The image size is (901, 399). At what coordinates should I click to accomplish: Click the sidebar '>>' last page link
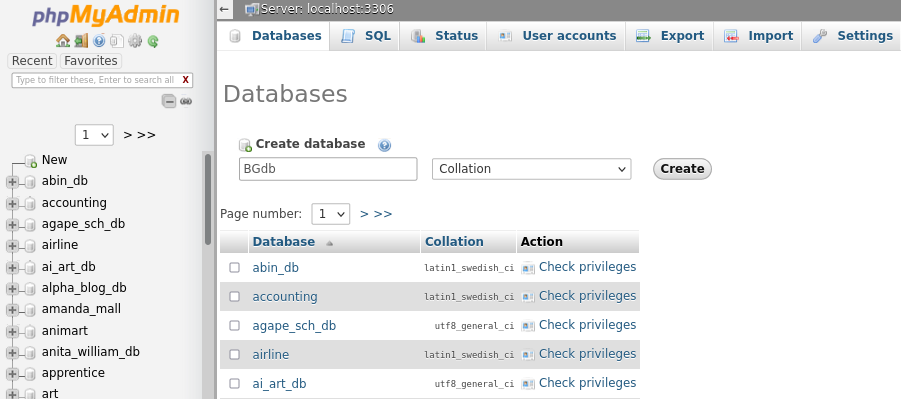[x=147, y=135]
